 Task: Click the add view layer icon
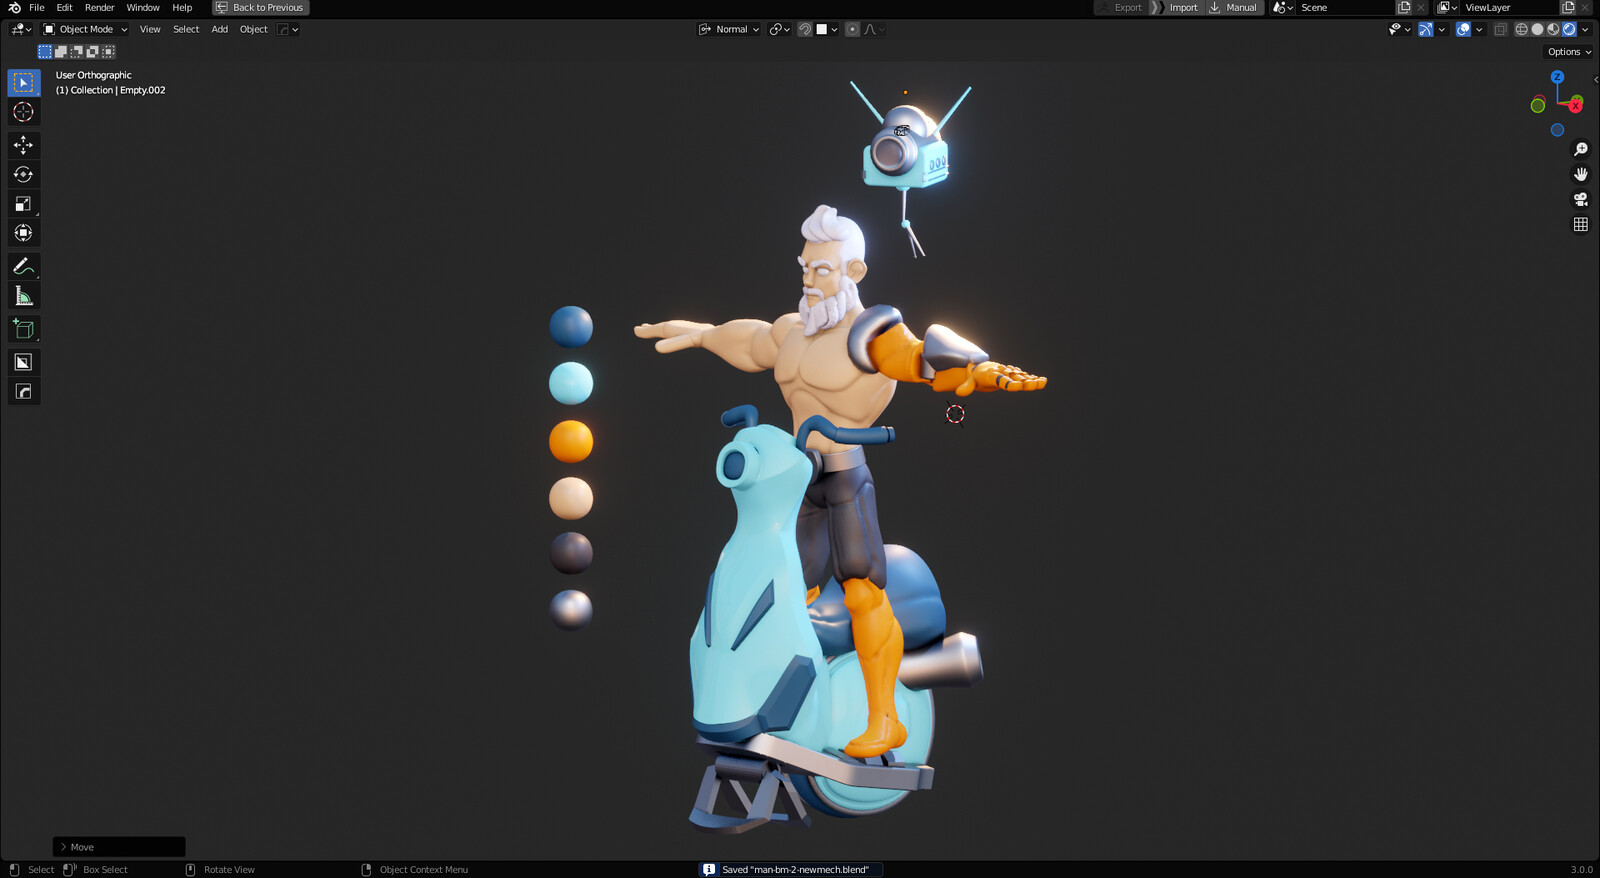point(1568,7)
